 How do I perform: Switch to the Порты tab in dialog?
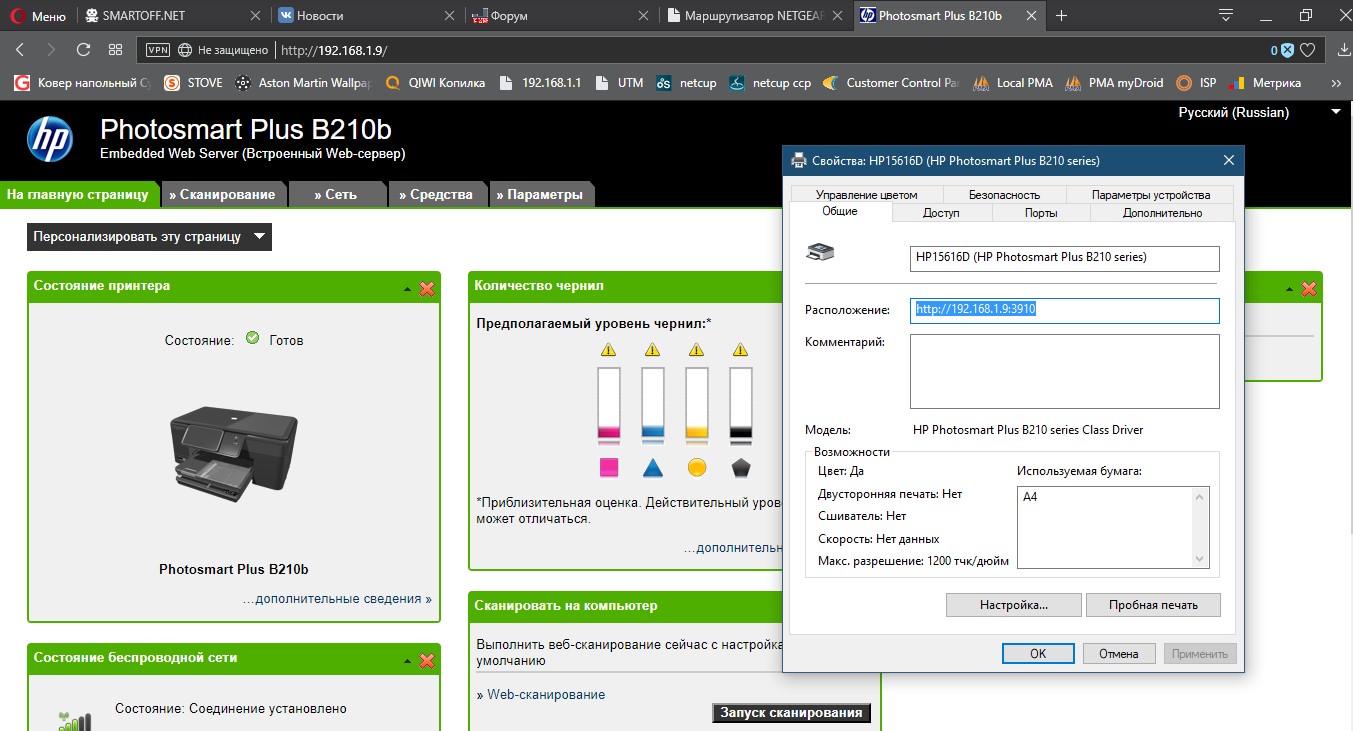(x=1040, y=213)
